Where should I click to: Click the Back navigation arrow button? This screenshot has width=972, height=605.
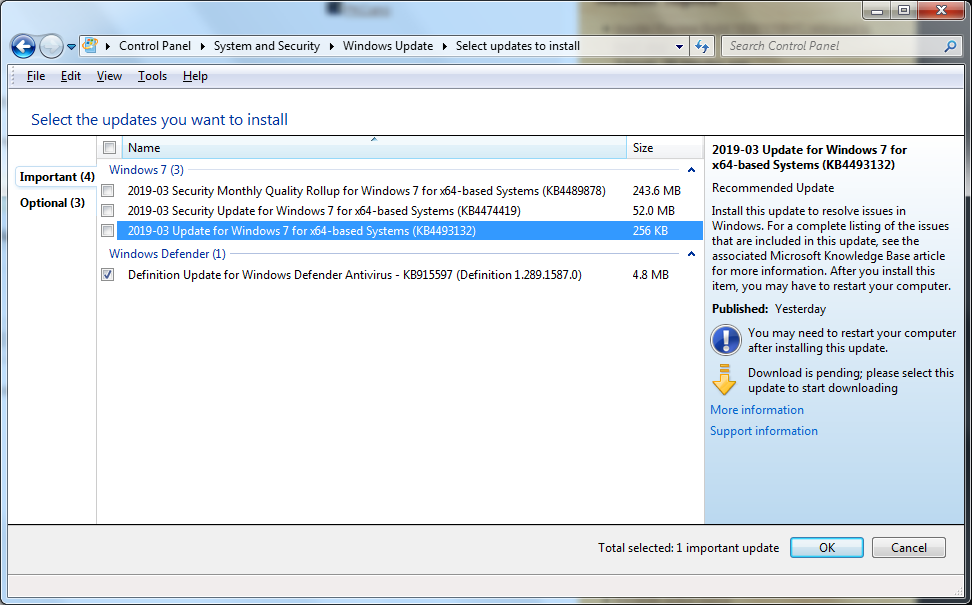click(23, 46)
